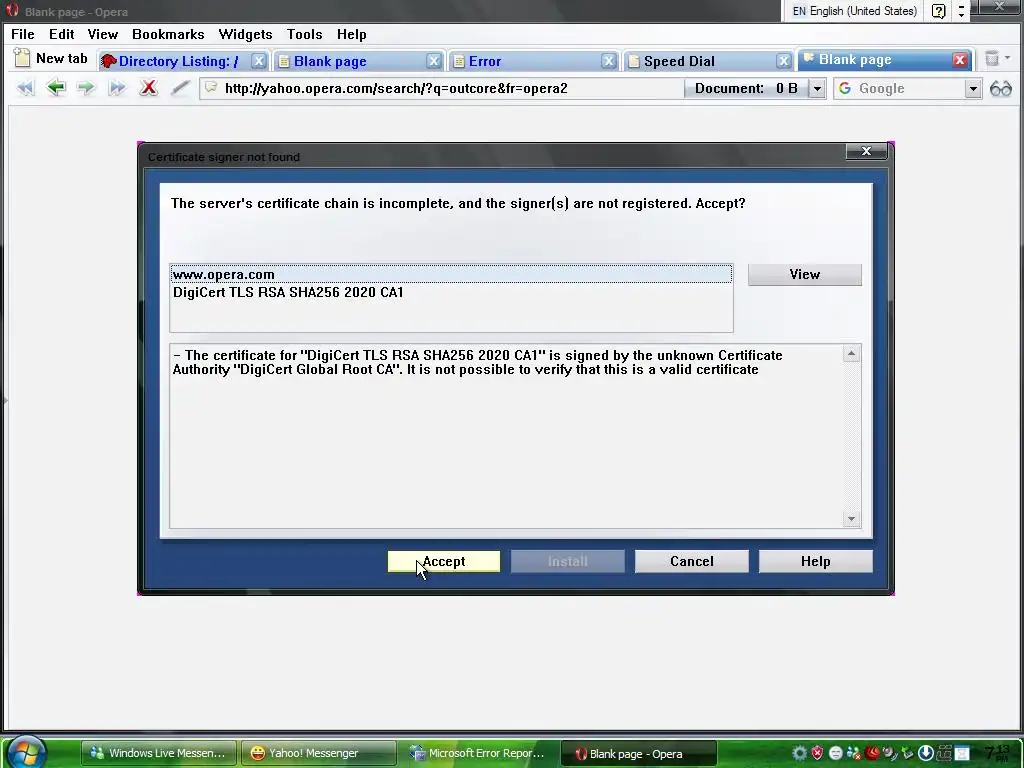Open the Windows Start orb
The height and width of the screenshot is (768, 1024).
click(x=27, y=752)
